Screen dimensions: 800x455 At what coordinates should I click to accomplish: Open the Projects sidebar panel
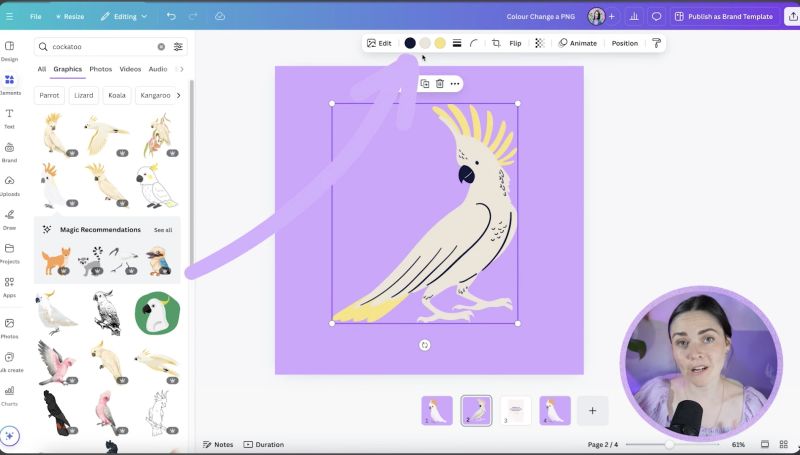9,254
